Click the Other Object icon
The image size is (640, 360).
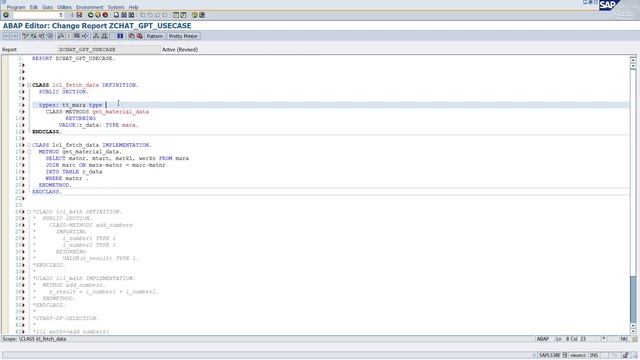[x=41, y=36]
